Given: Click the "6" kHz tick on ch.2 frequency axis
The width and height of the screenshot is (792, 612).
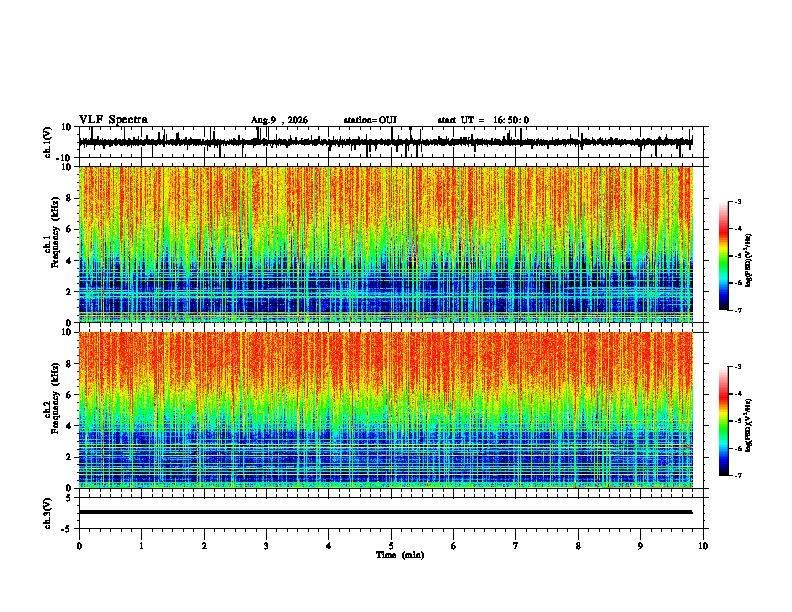Looking at the screenshot, I should coord(70,395).
